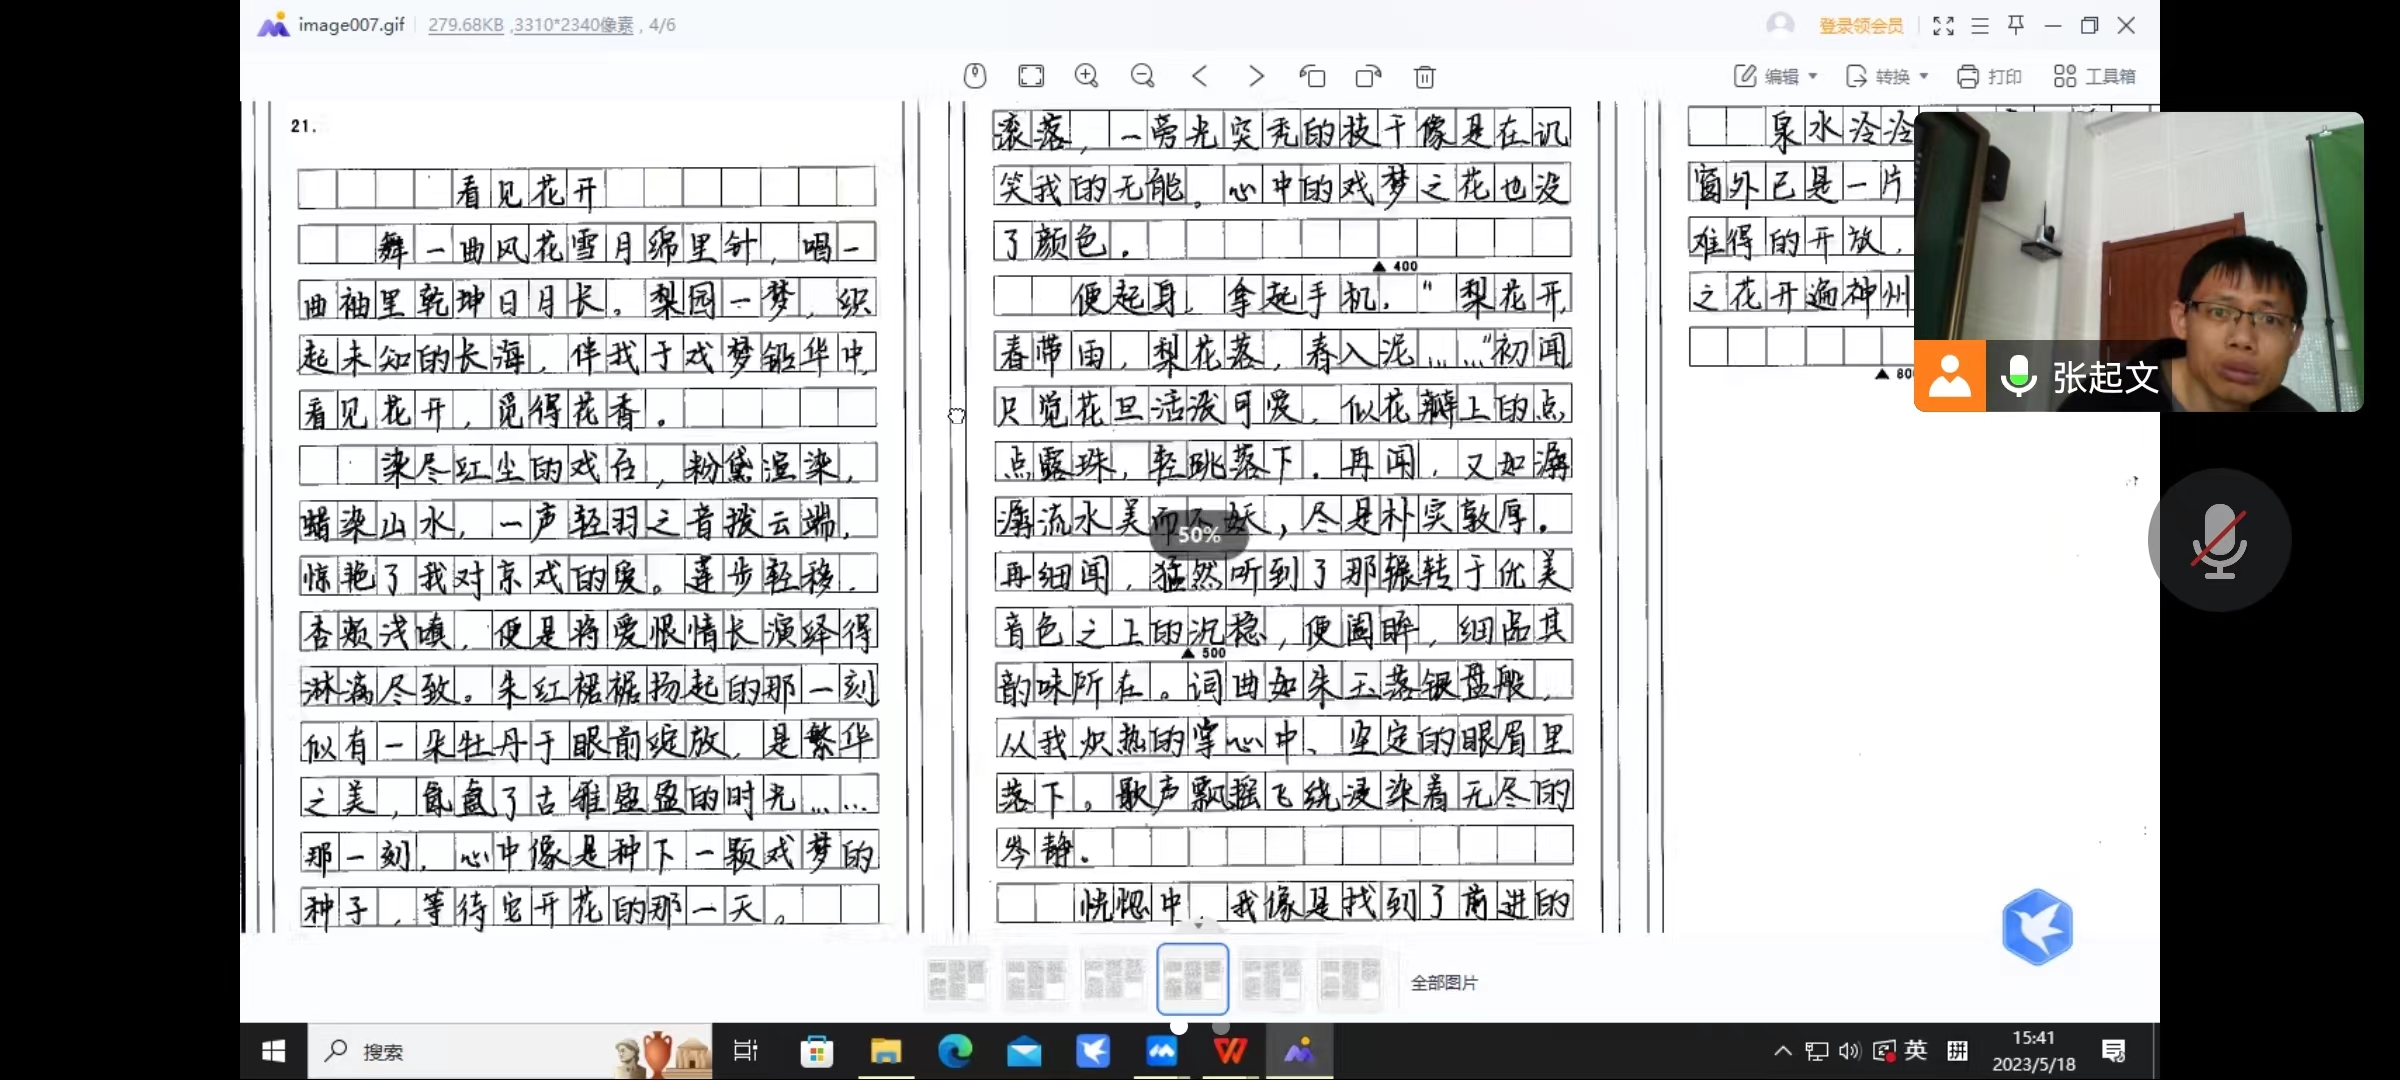Select second thumbnail in filmstrip
2400x1080 pixels.
(x=1035, y=978)
